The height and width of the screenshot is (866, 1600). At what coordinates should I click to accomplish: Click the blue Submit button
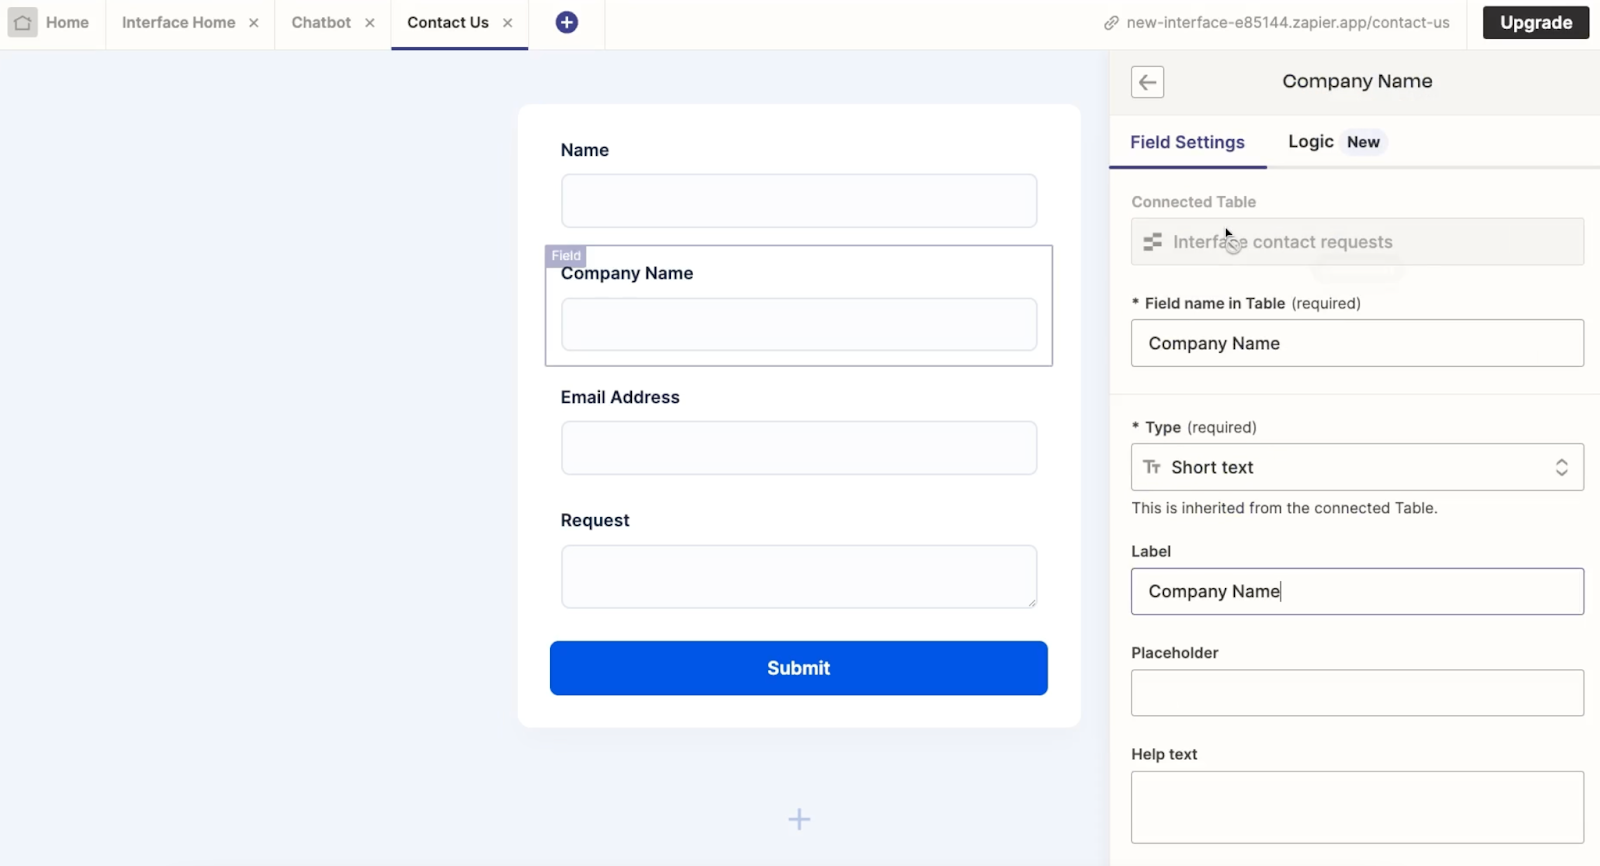pyautogui.click(x=799, y=668)
